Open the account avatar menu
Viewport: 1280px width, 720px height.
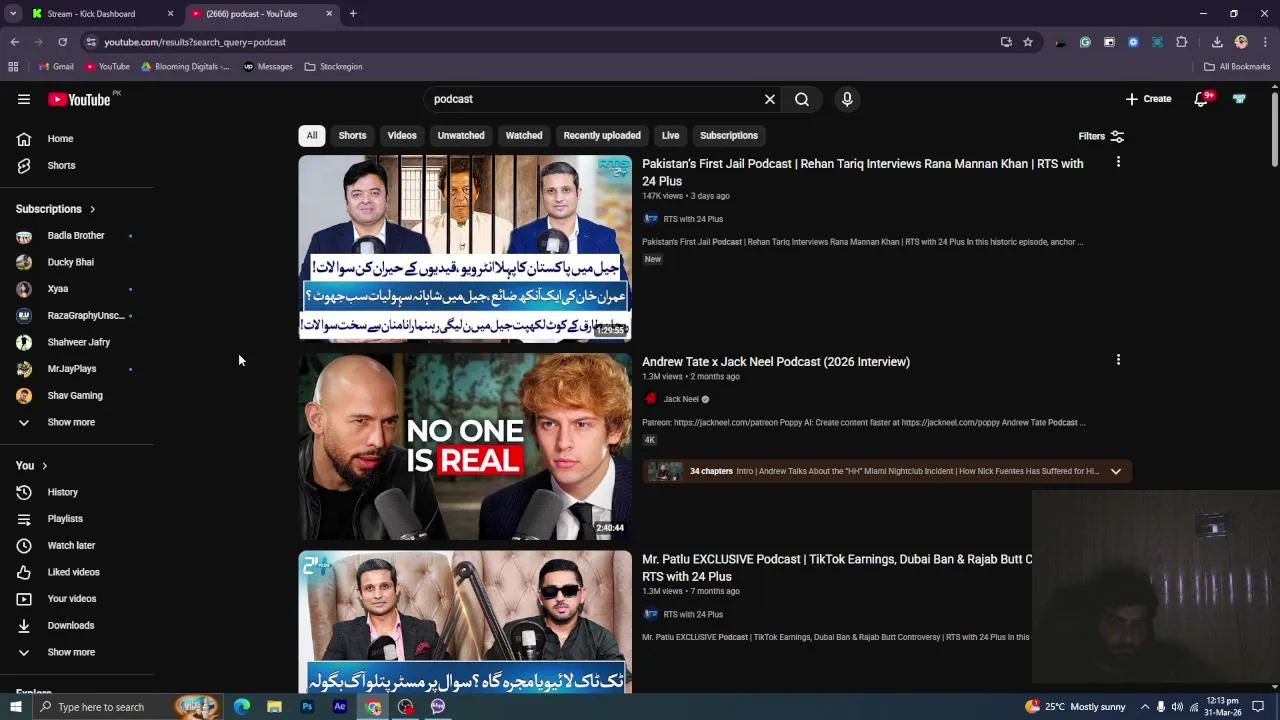[1239, 99]
